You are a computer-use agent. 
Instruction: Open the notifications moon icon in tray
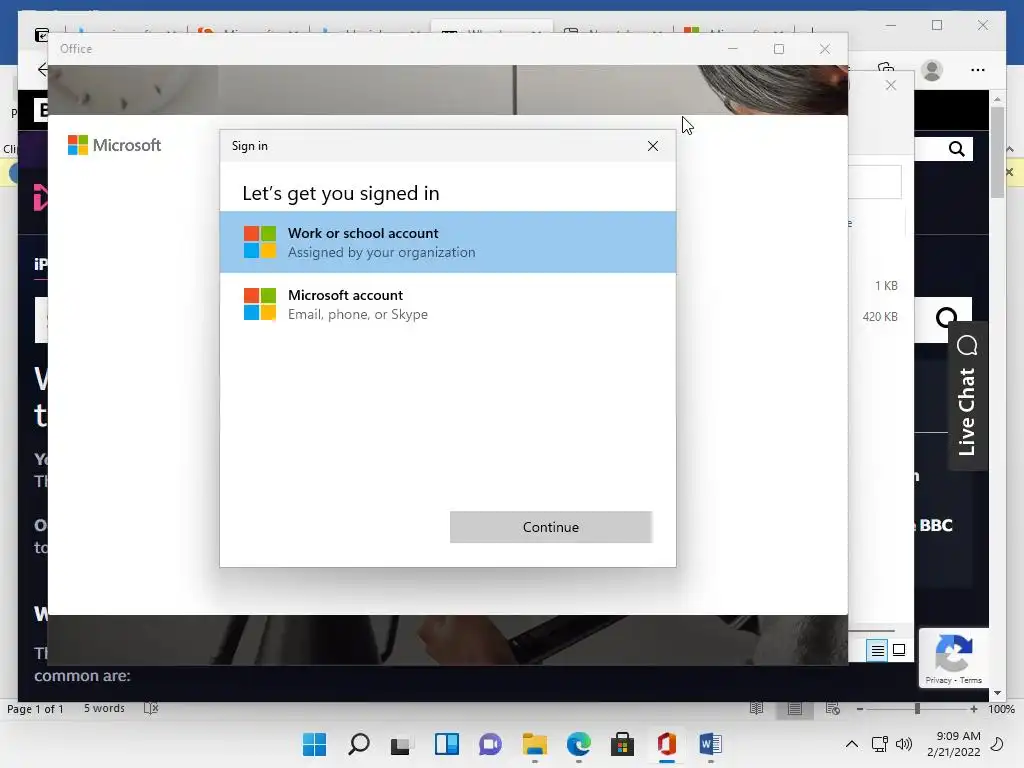click(997, 744)
